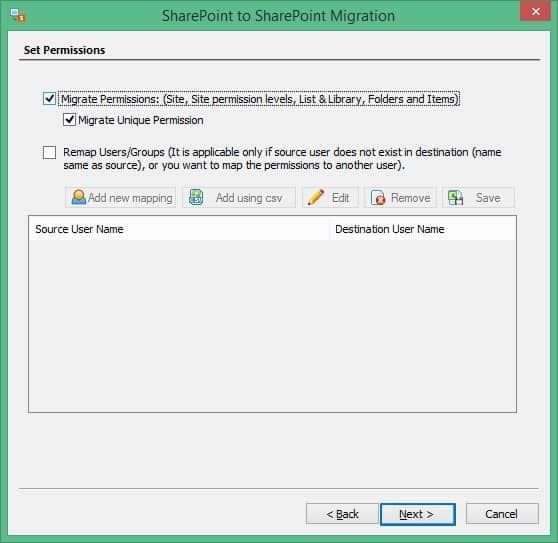Viewport: 558px width, 543px height.
Task: Click the Add using csv label
Action: point(249,198)
